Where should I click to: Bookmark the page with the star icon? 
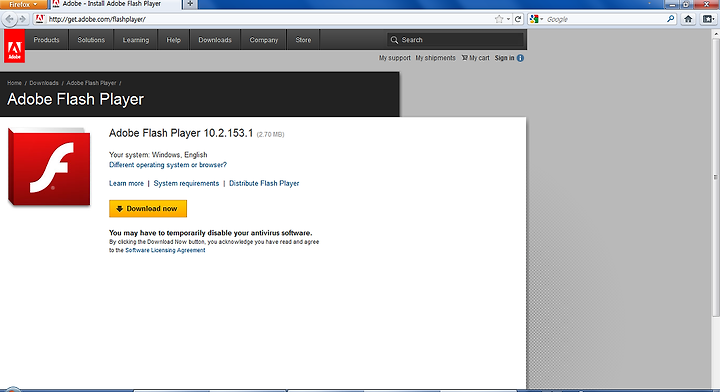[499, 19]
